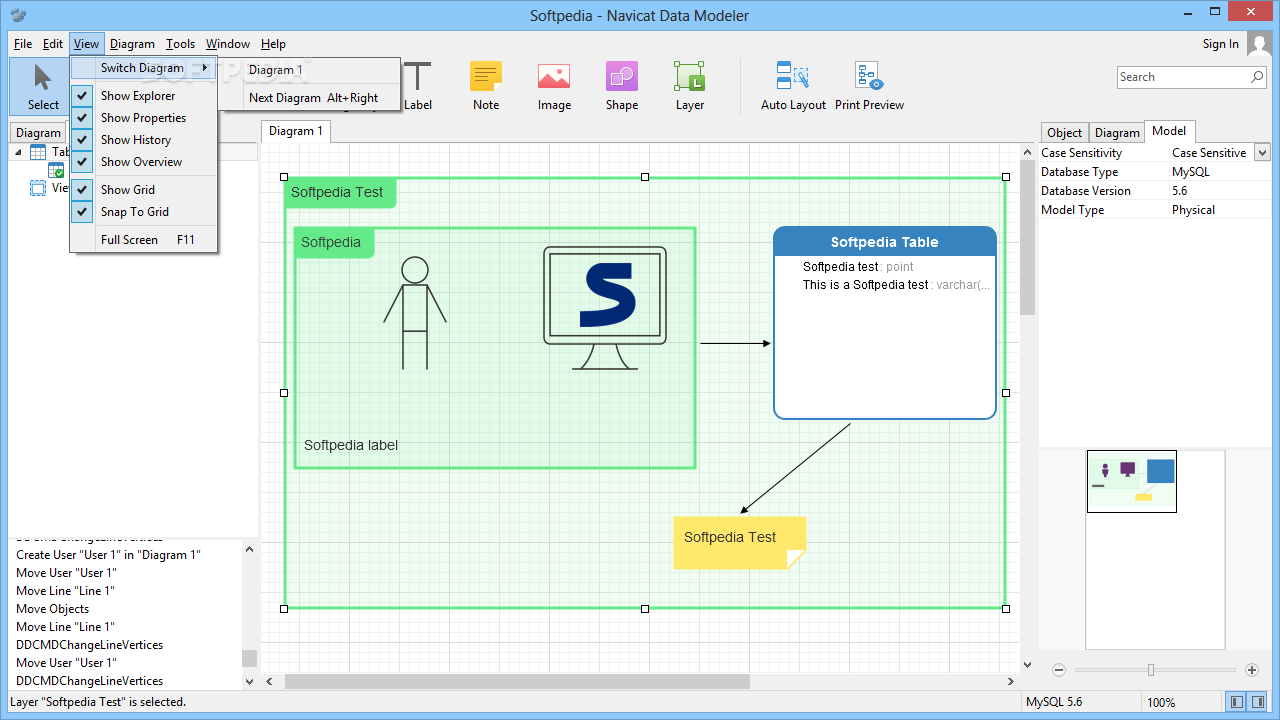1280x720 pixels.
Task: Click horizontal scrollbar right arrow
Action: [1011, 681]
